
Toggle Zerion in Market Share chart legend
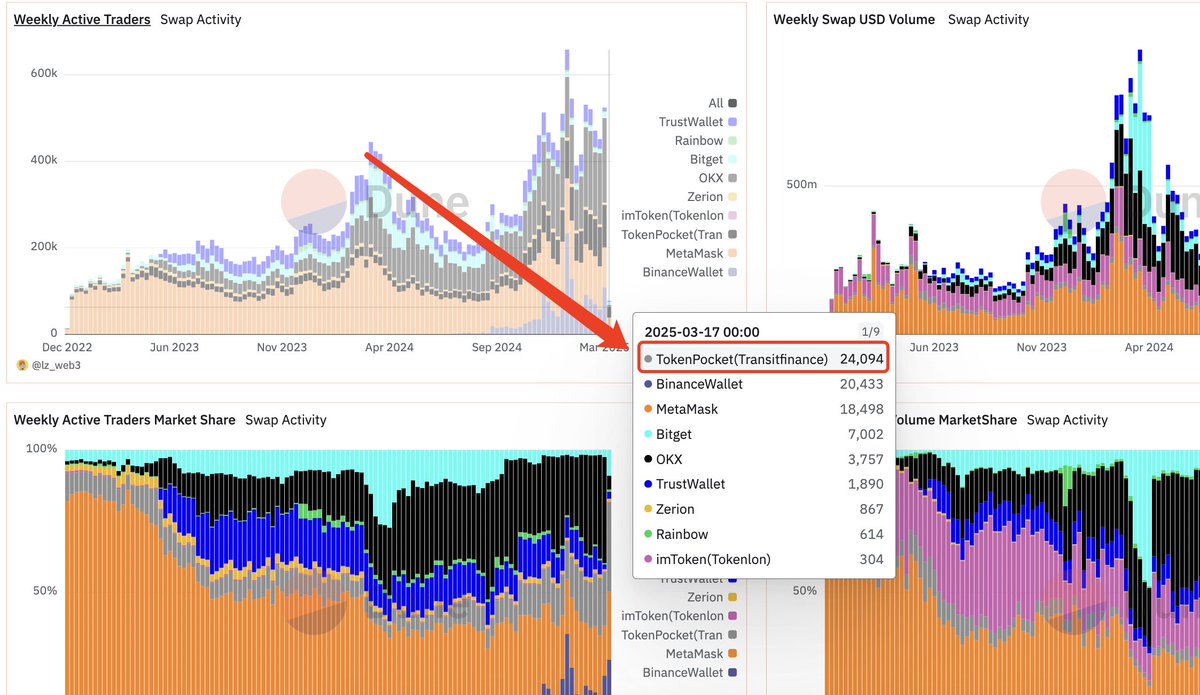click(x=711, y=597)
